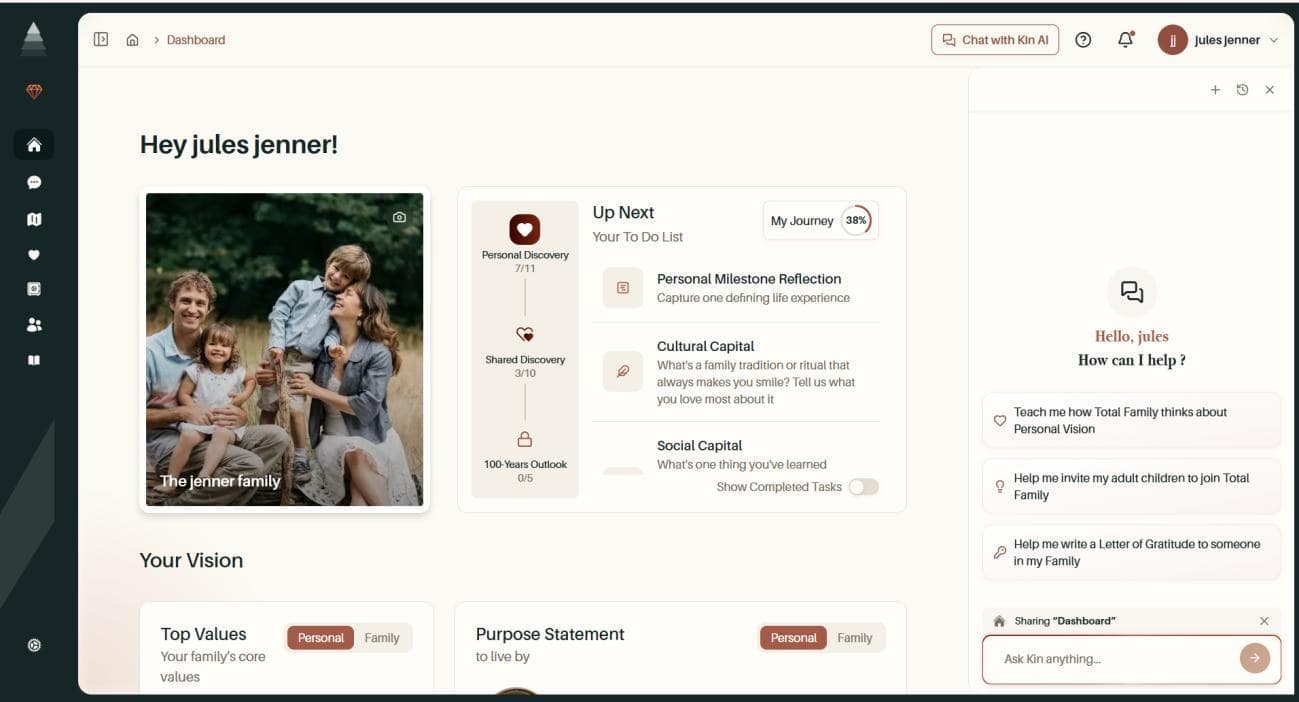Open the diamond premium icon in sidebar
The height and width of the screenshot is (702, 1299).
click(x=34, y=92)
